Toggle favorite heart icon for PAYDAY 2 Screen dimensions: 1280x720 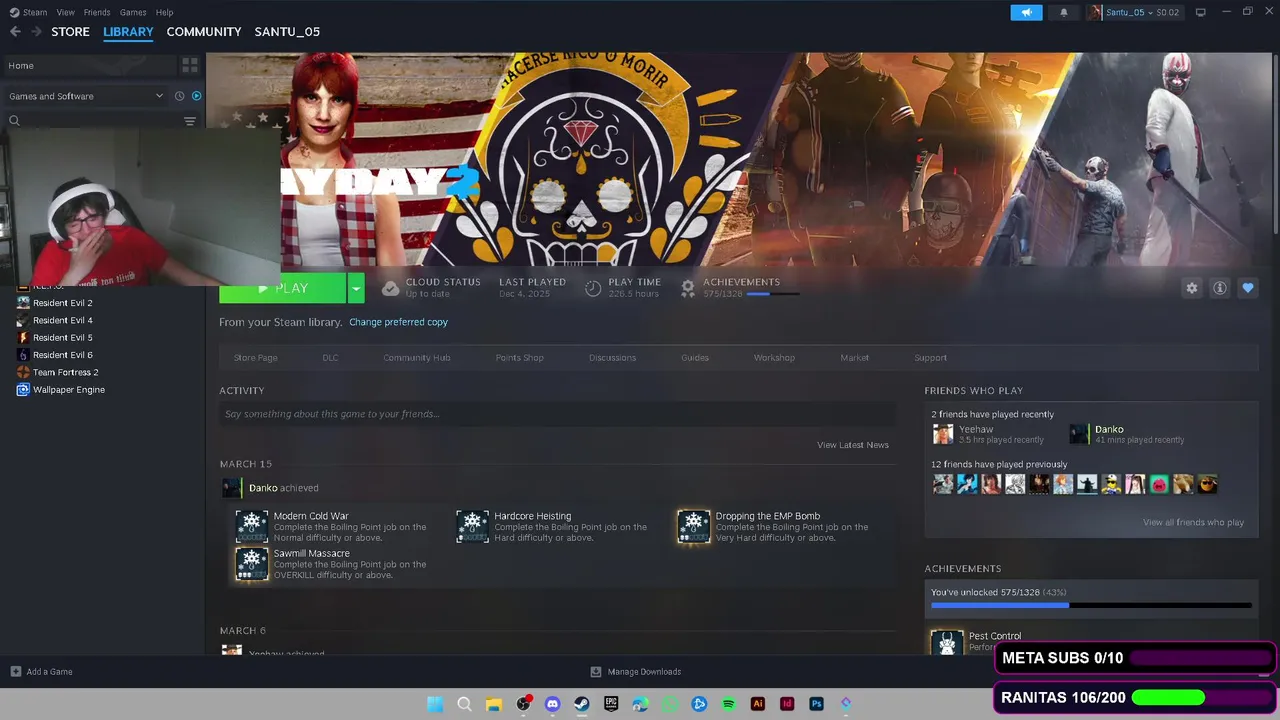1247,288
